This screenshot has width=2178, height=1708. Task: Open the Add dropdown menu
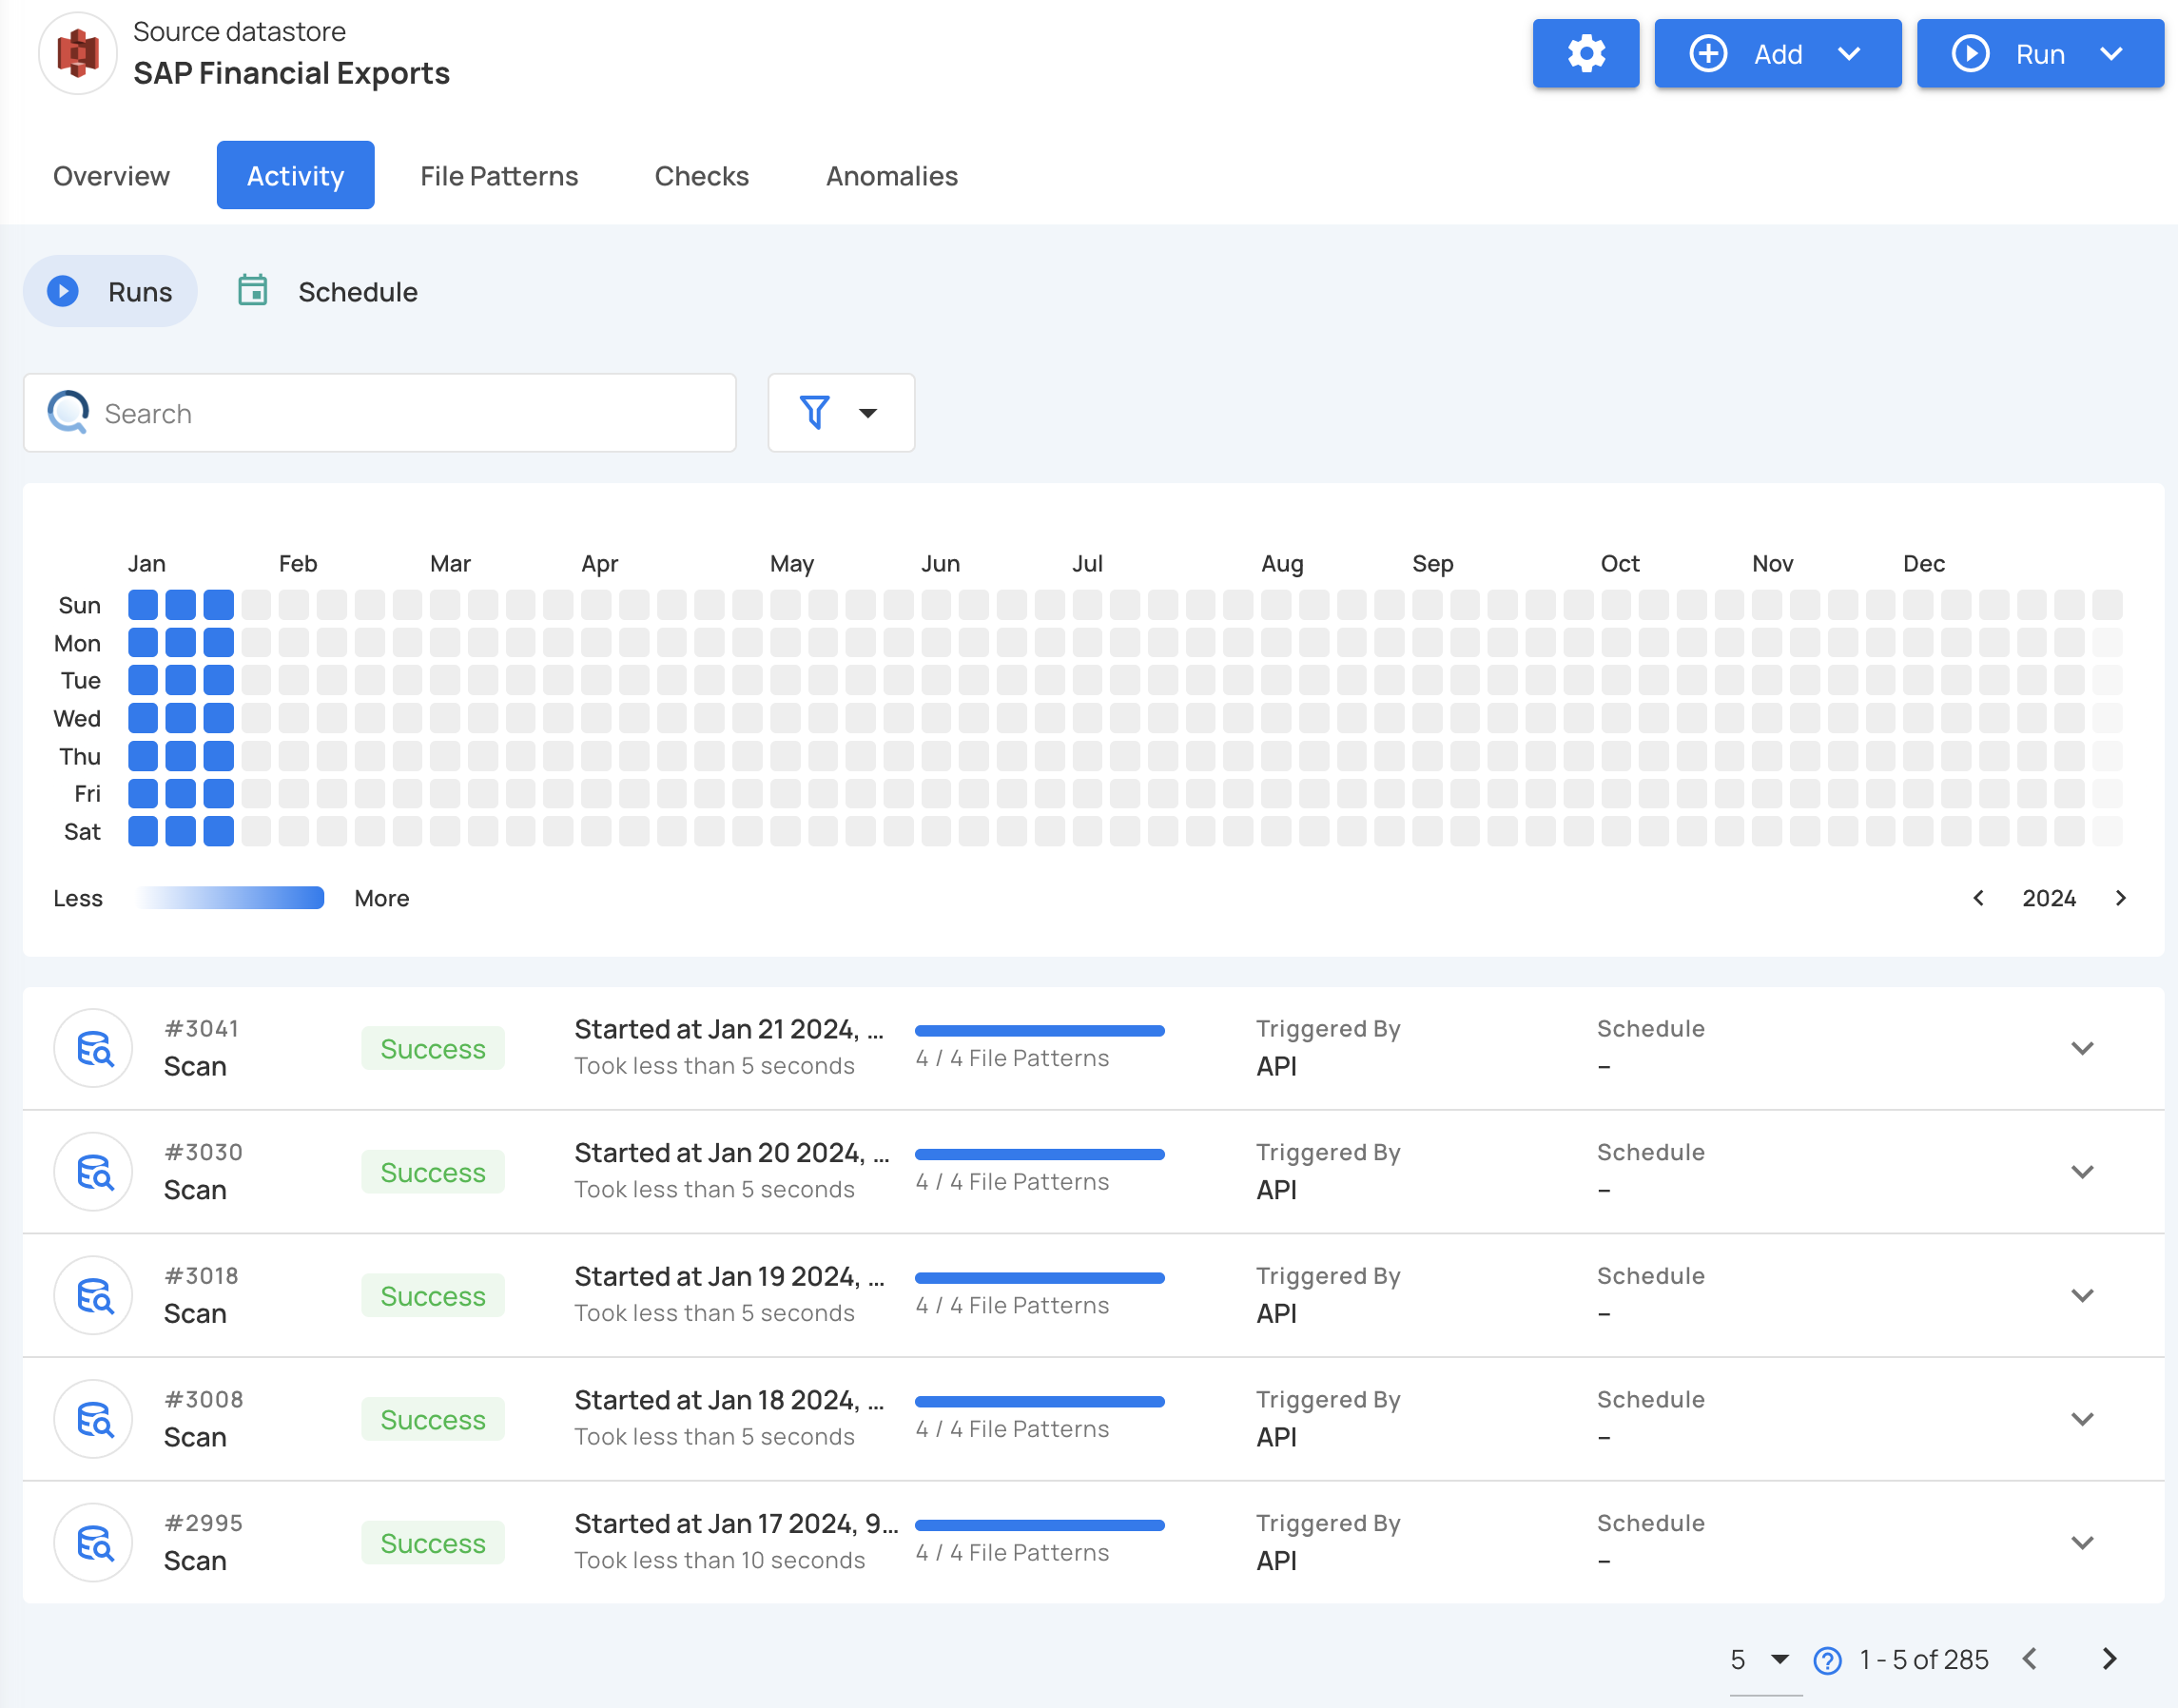pyautogui.click(x=1777, y=54)
